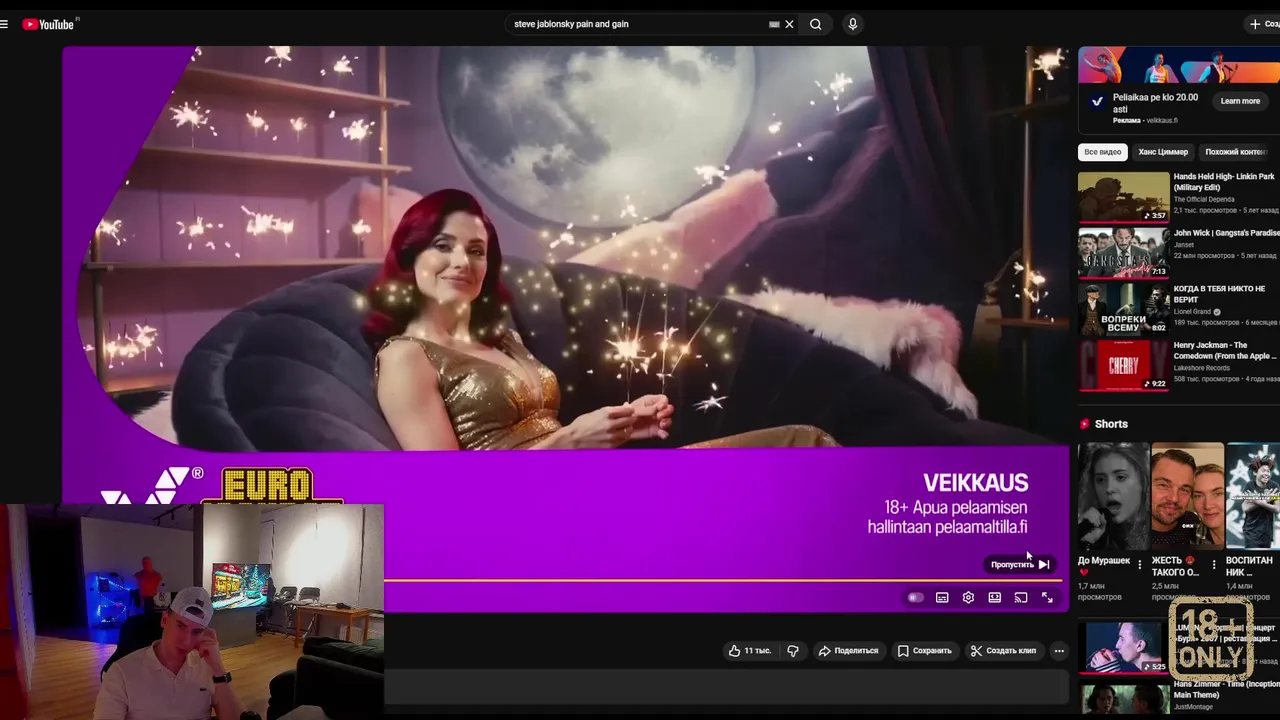
Task: Focus the search field with 'steve jablonsky'
Action: pos(638,24)
